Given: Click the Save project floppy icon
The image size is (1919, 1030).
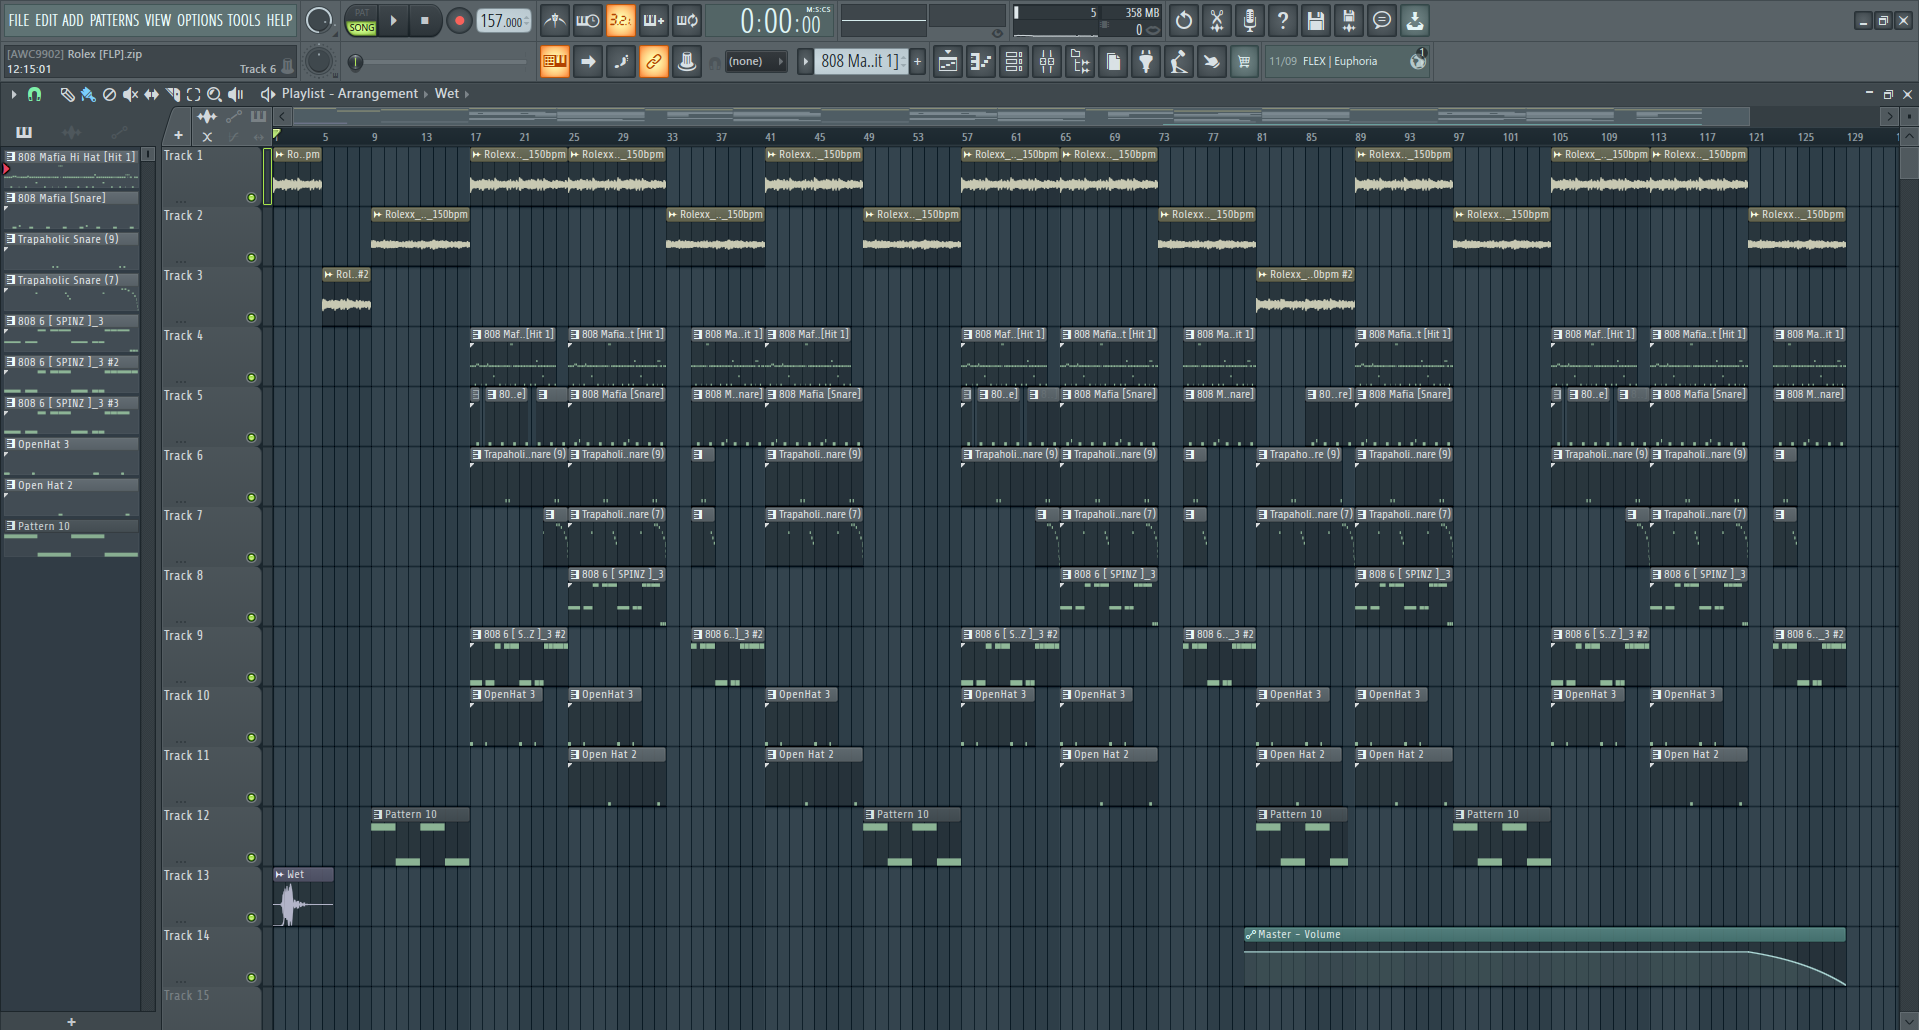Looking at the screenshot, I should point(1315,20).
